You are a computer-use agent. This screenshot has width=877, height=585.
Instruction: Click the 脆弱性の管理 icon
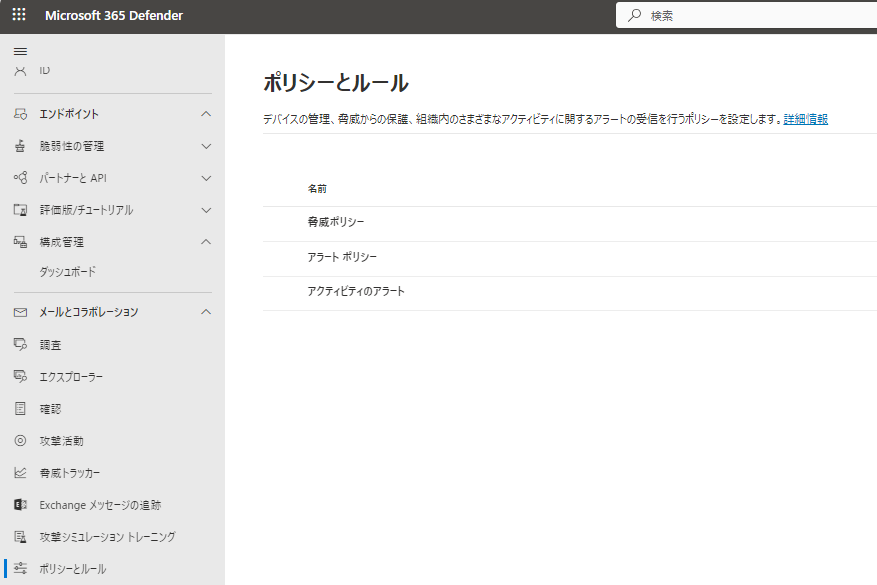[x=20, y=146]
